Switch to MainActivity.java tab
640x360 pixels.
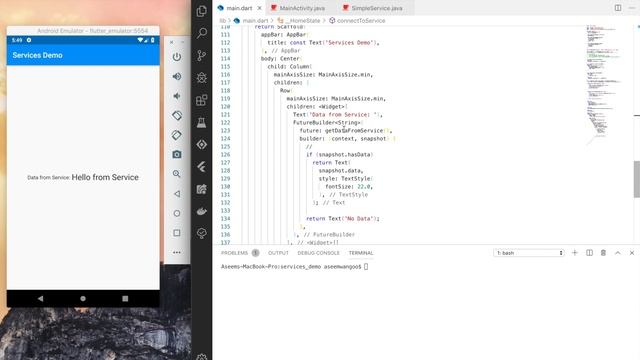pyautogui.click(x=302, y=8)
